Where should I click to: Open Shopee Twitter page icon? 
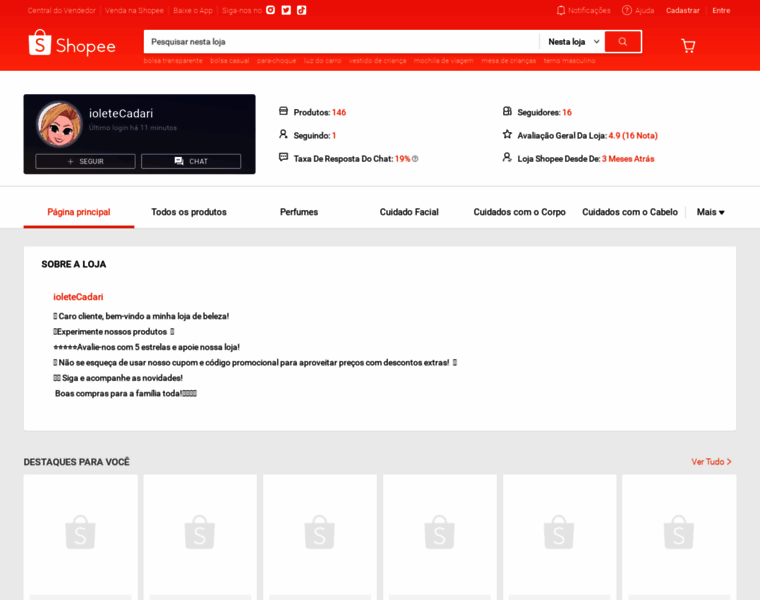286,10
